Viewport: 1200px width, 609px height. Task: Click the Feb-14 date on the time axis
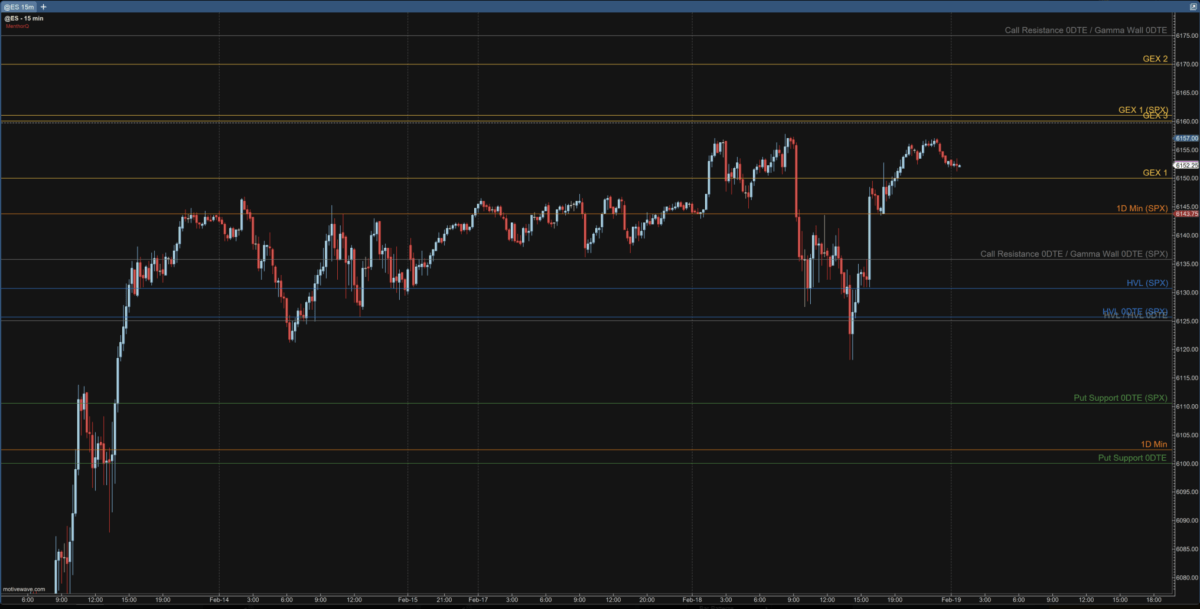click(219, 600)
